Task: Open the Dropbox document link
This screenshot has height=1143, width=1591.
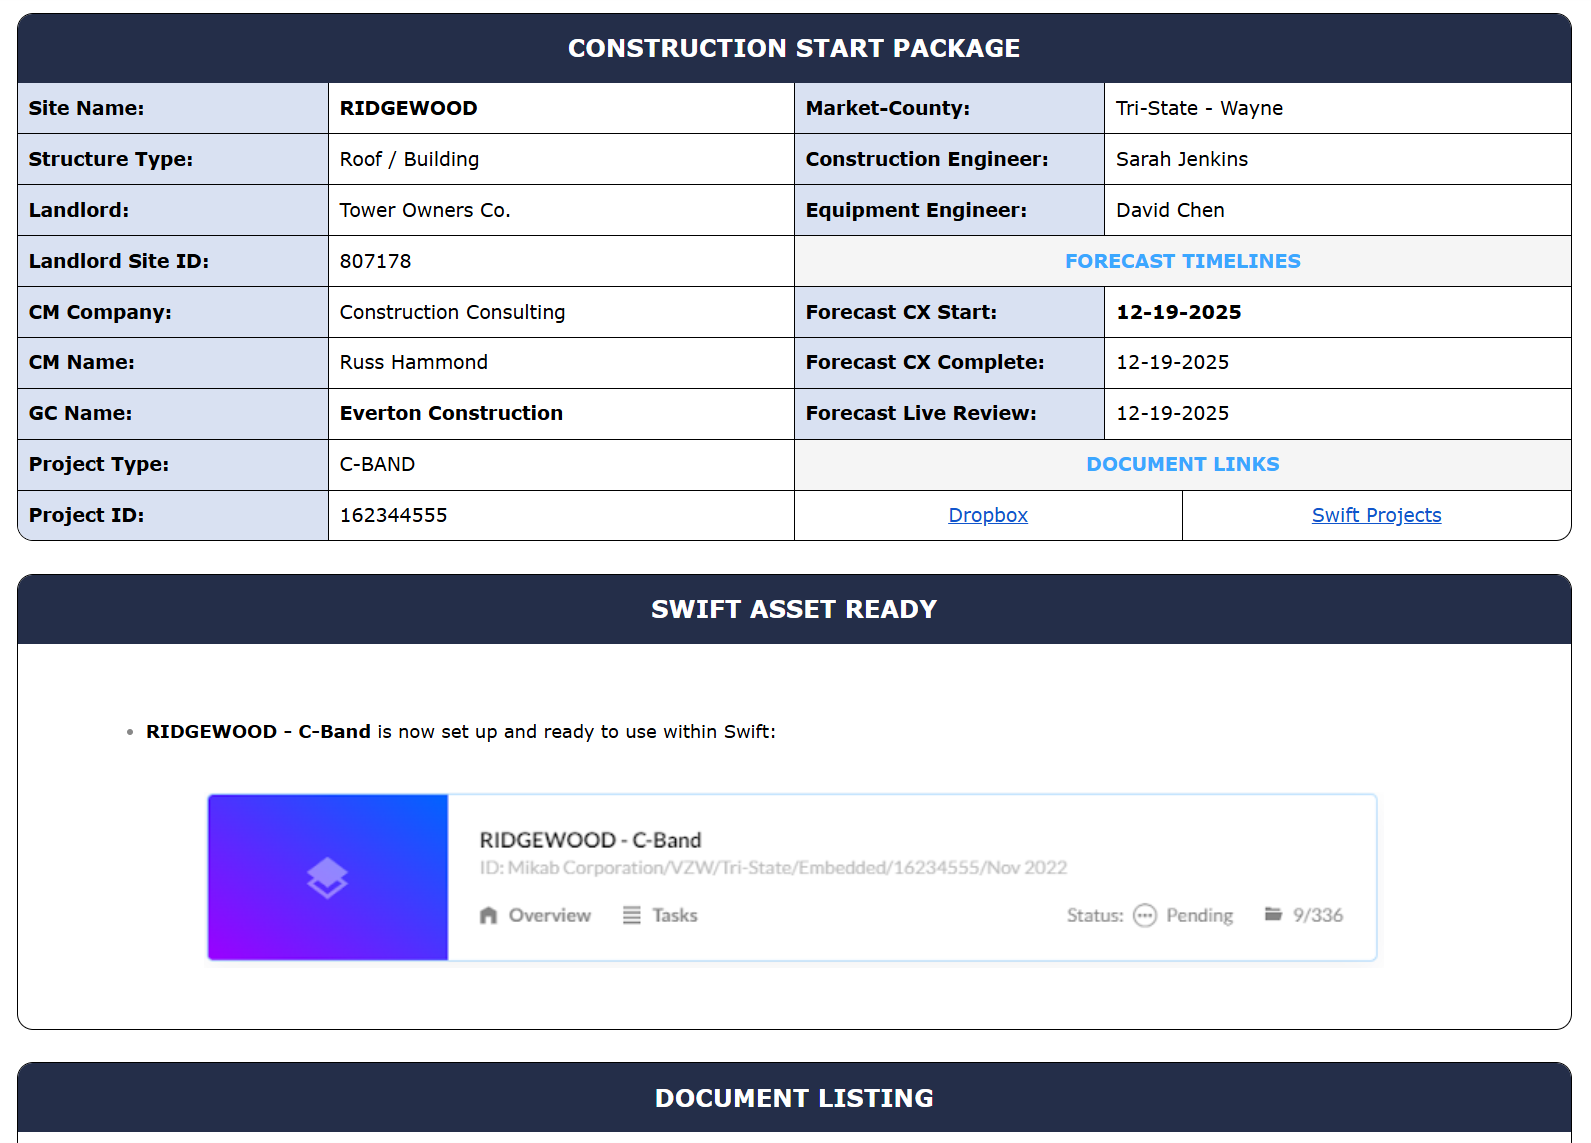Action: click(987, 515)
